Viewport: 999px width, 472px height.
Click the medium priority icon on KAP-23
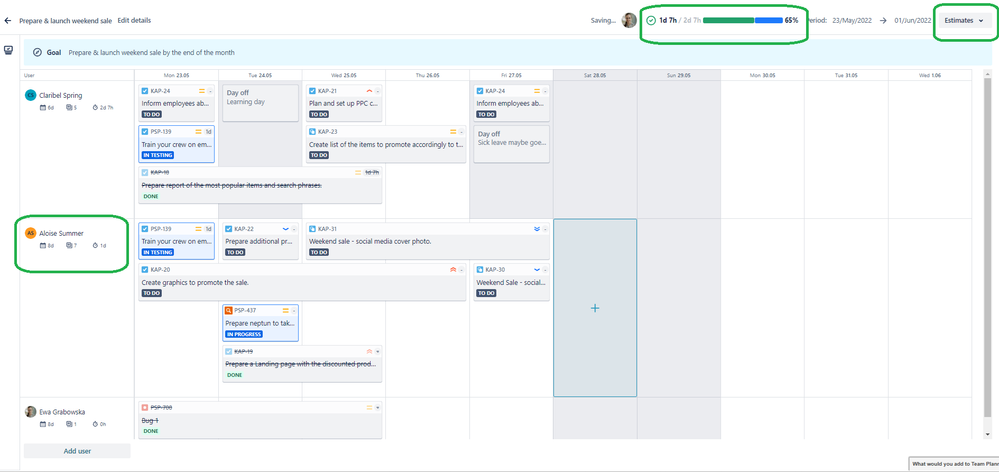pos(453,132)
